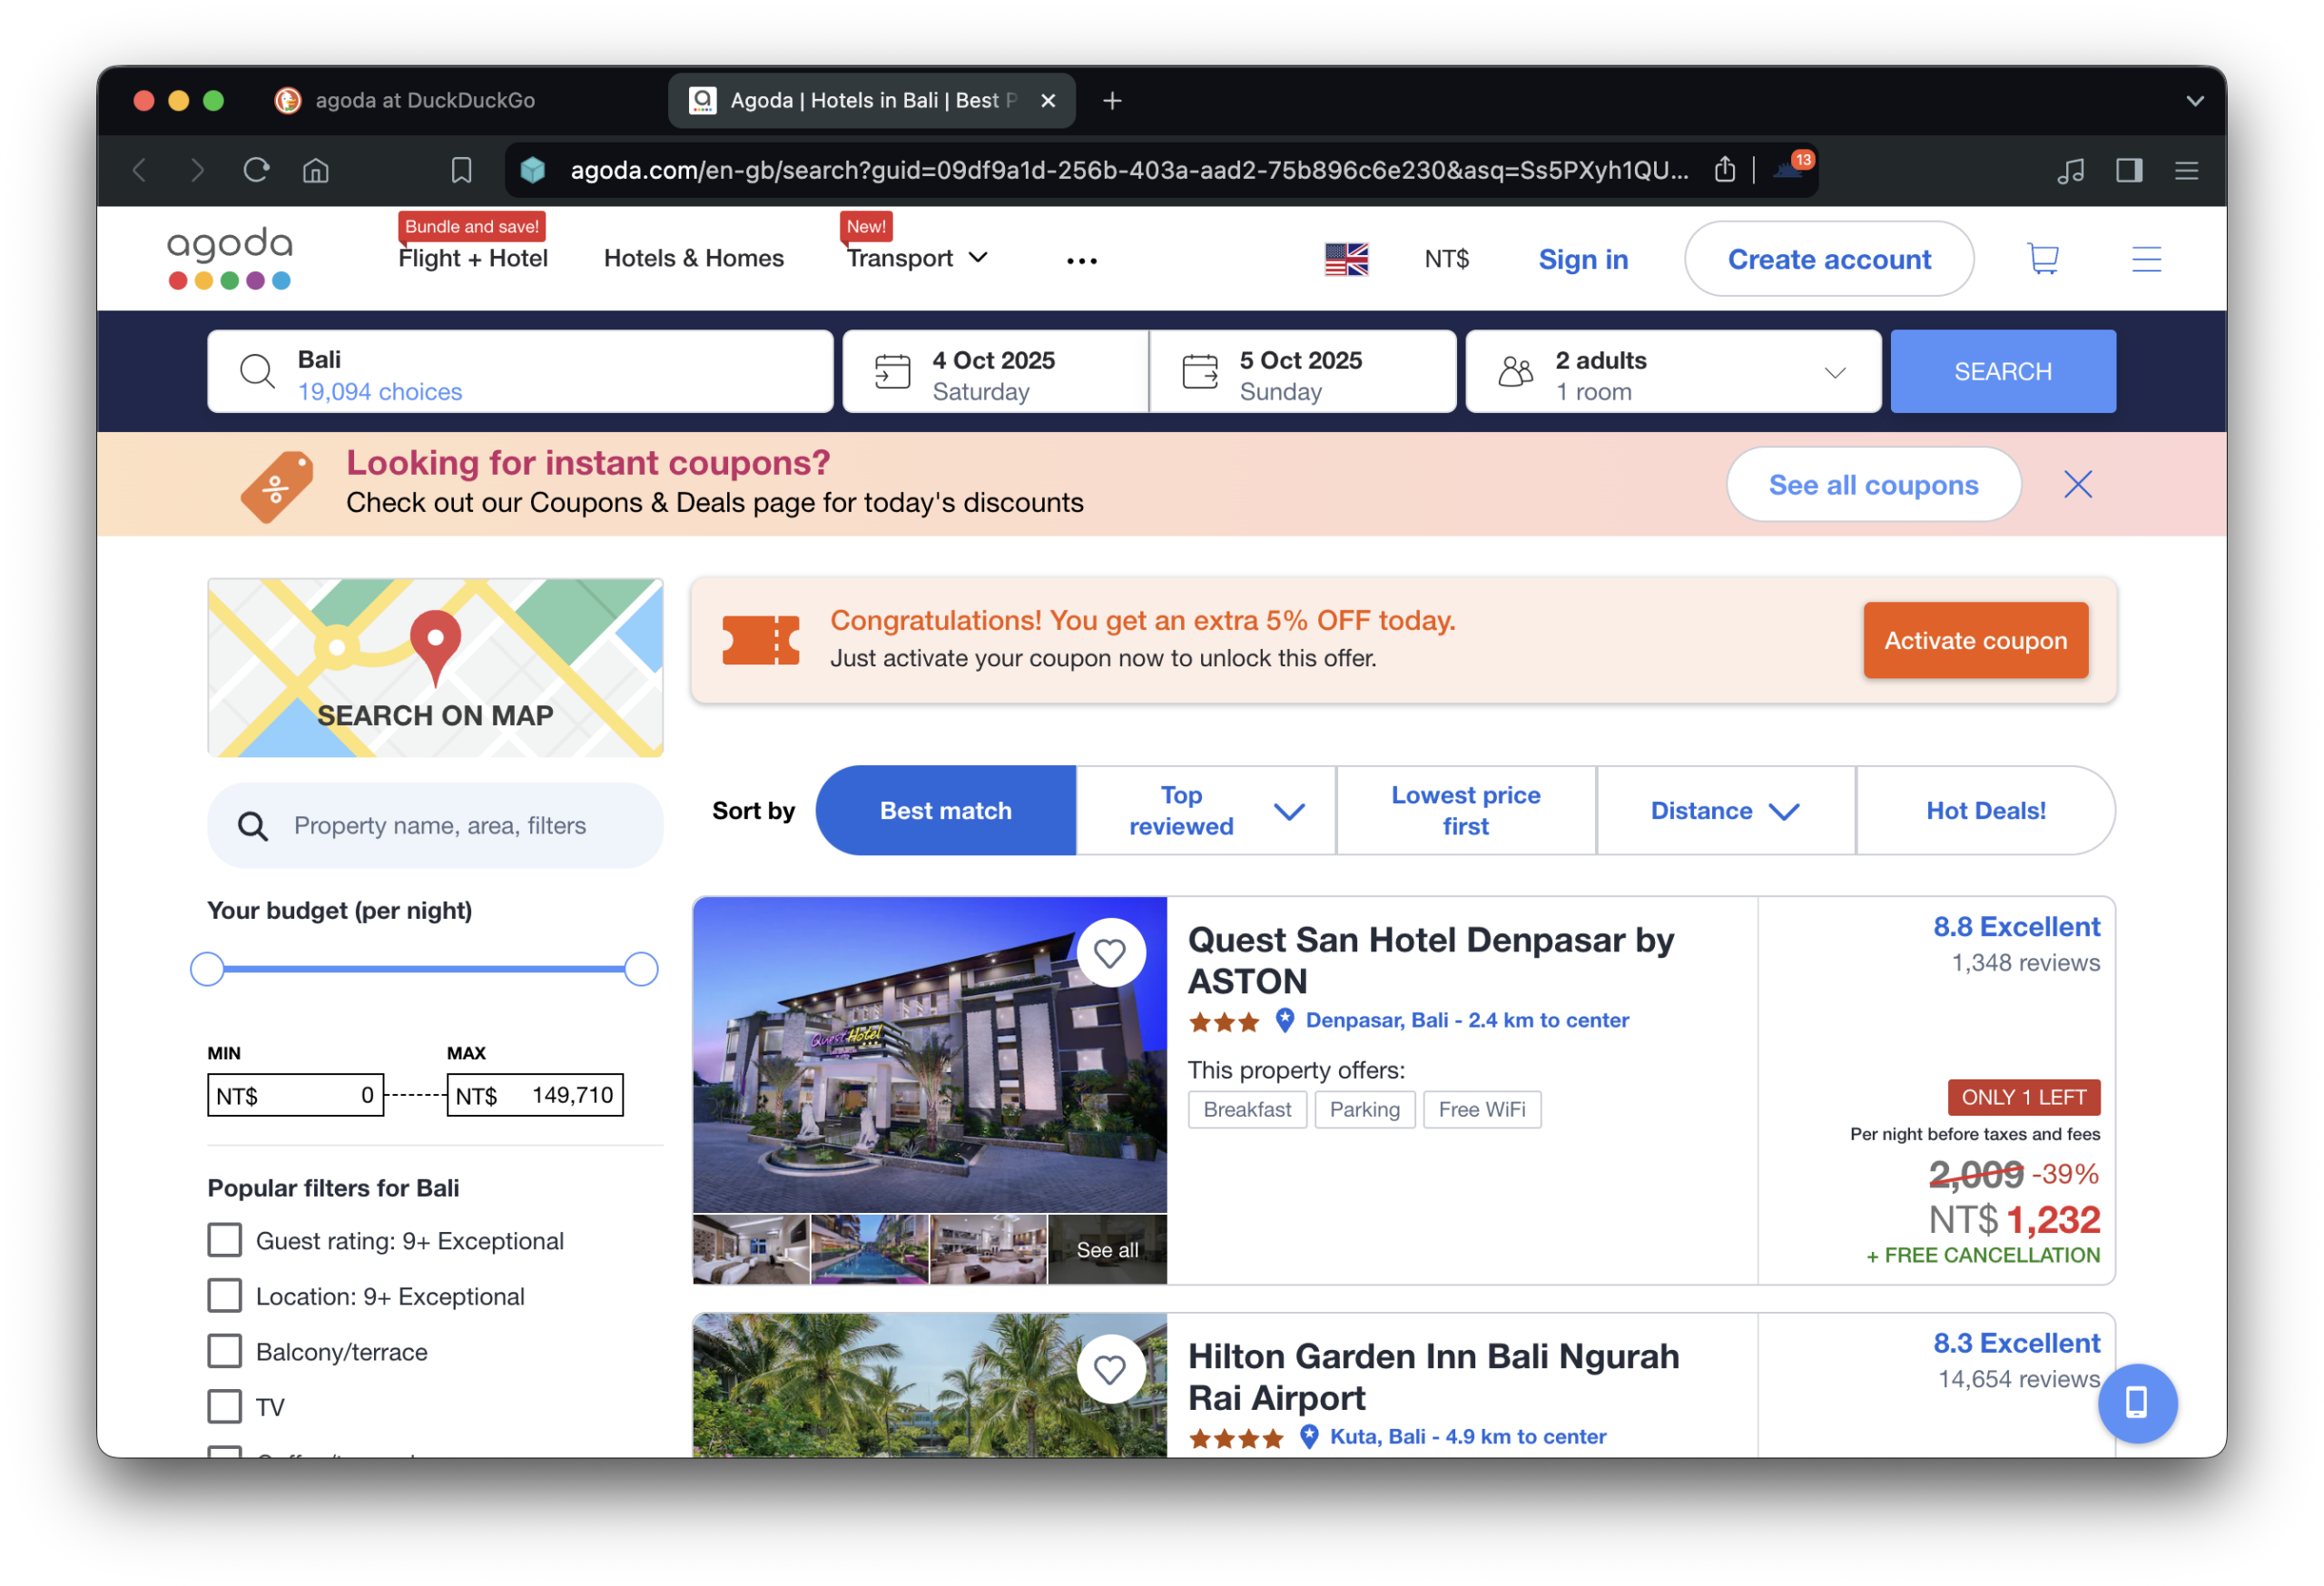This screenshot has width=2324, height=1586.
Task: Expand the Transport dropdown
Action: (917, 258)
